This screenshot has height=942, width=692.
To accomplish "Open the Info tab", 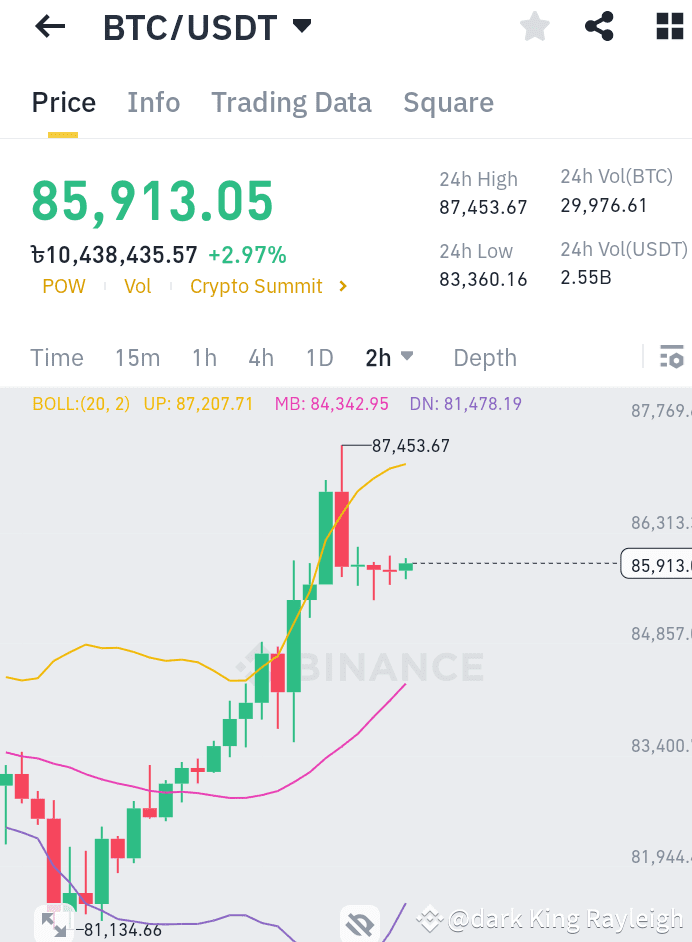I will pyautogui.click(x=153, y=102).
